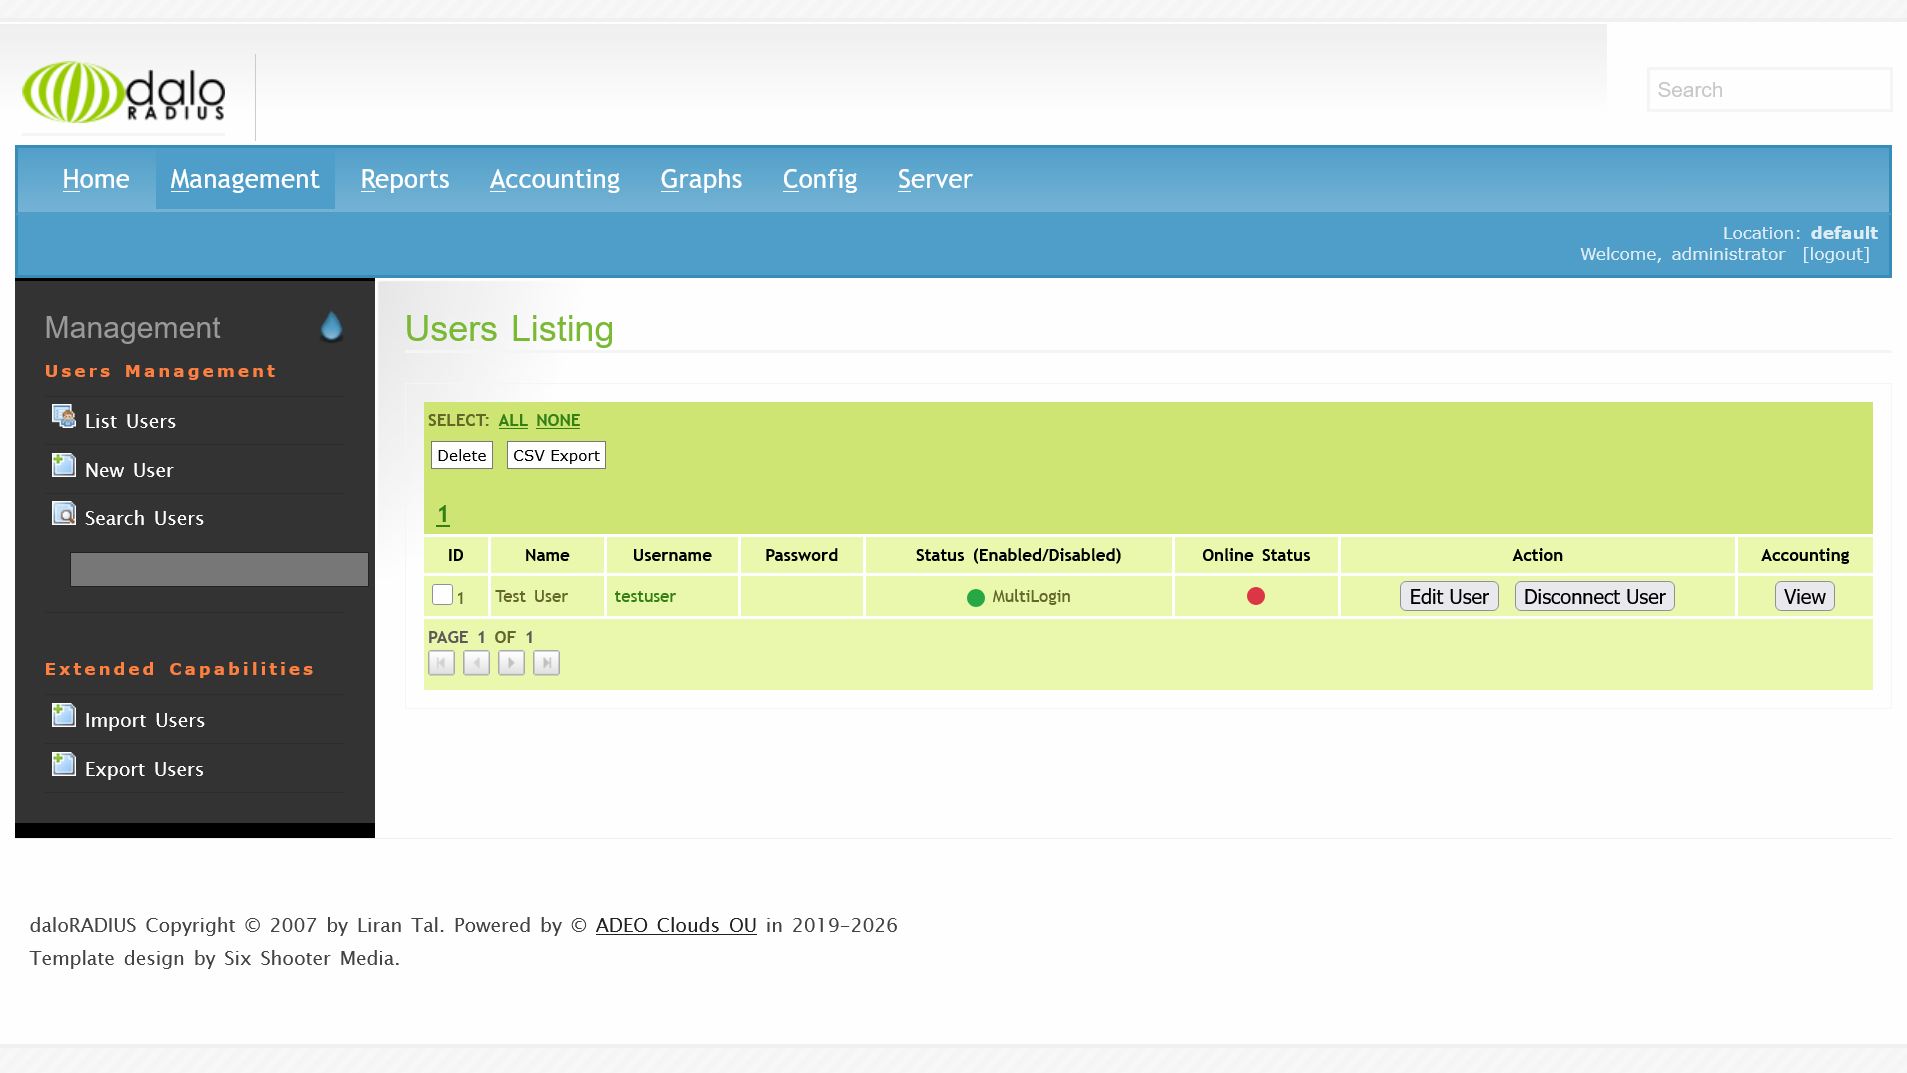Click the red online status dot
1907x1073 pixels.
pyautogui.click(x=1256, y=596)
